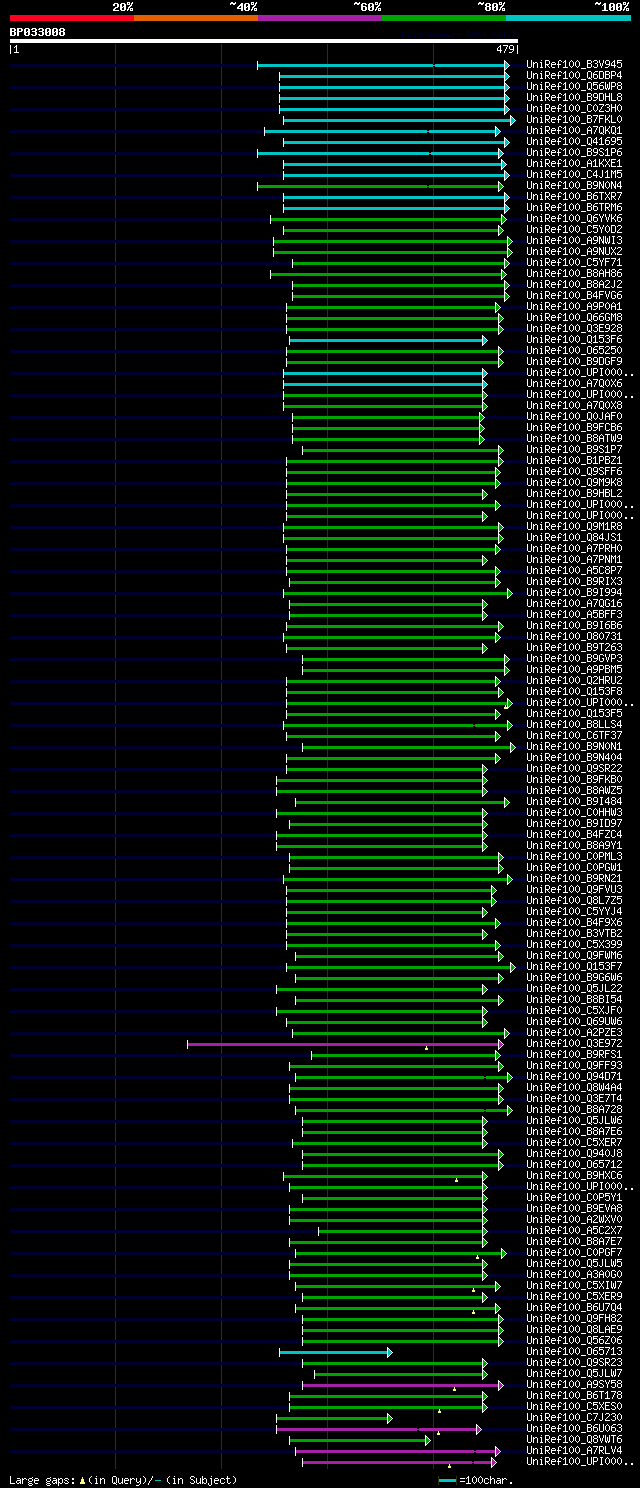
Task: Select the UniRef100_B9N0N1 label
Action: click(574, 747)
